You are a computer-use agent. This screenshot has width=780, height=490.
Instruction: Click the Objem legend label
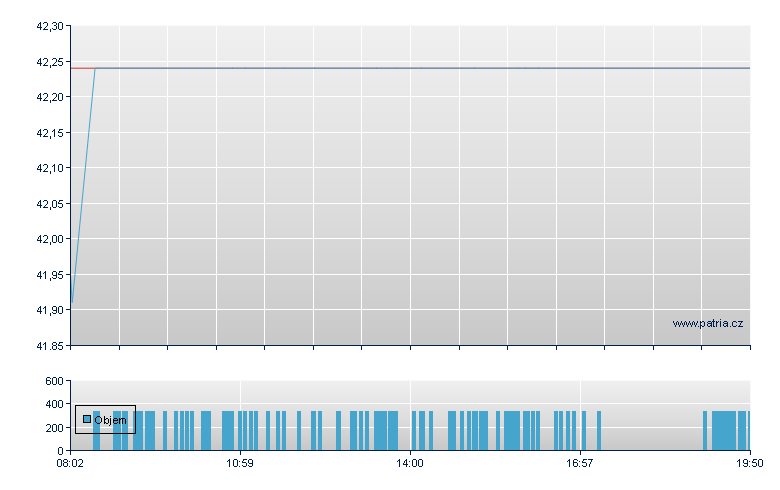(110, 420)
